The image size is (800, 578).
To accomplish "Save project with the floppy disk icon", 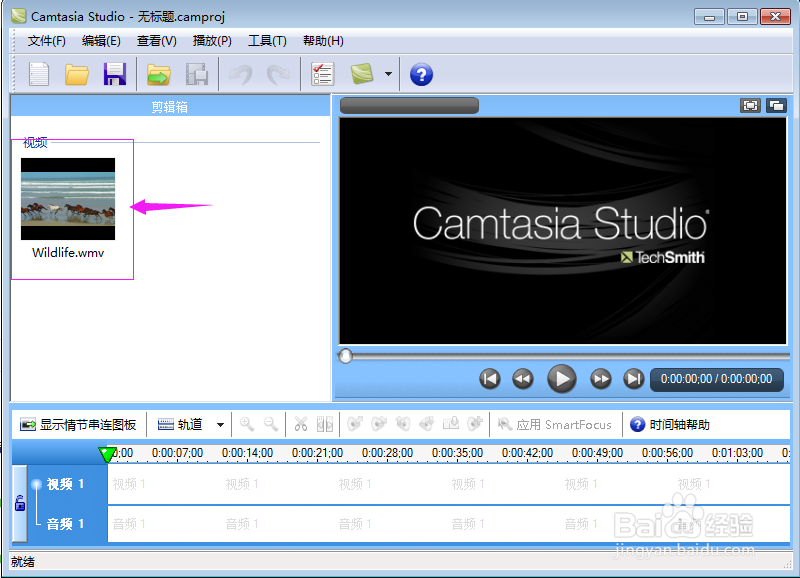I will 115,74.
